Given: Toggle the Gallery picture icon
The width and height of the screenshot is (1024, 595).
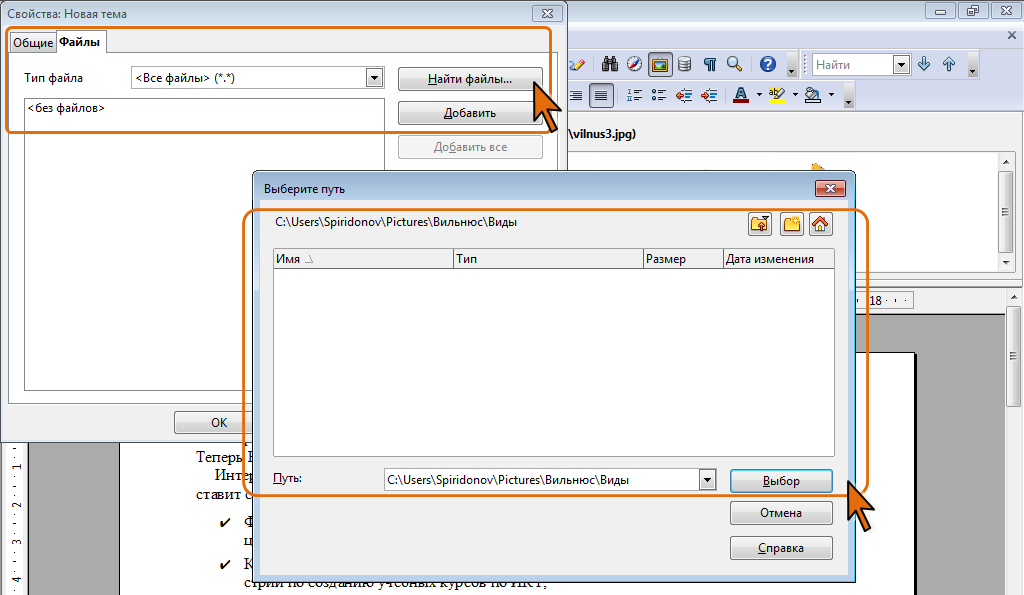Looking at the screenshot, I should point(659,64).
